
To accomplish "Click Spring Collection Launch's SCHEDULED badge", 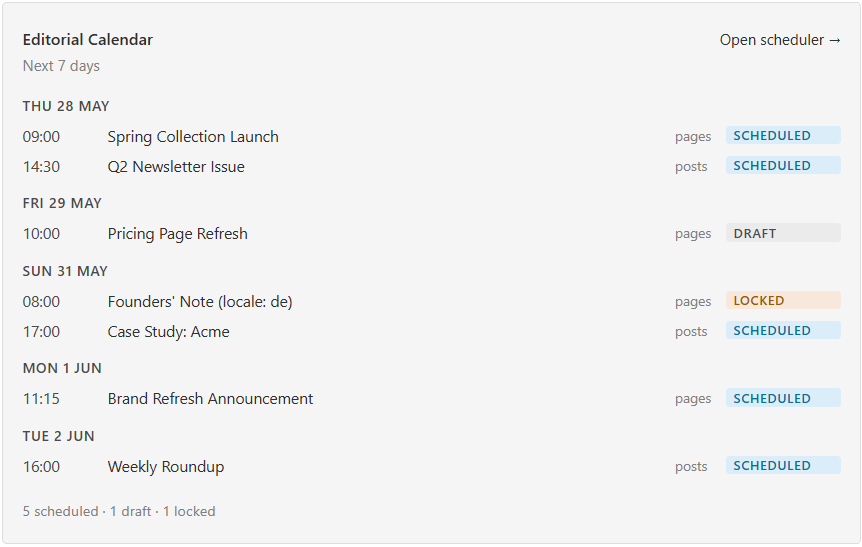I will [783, 136].
